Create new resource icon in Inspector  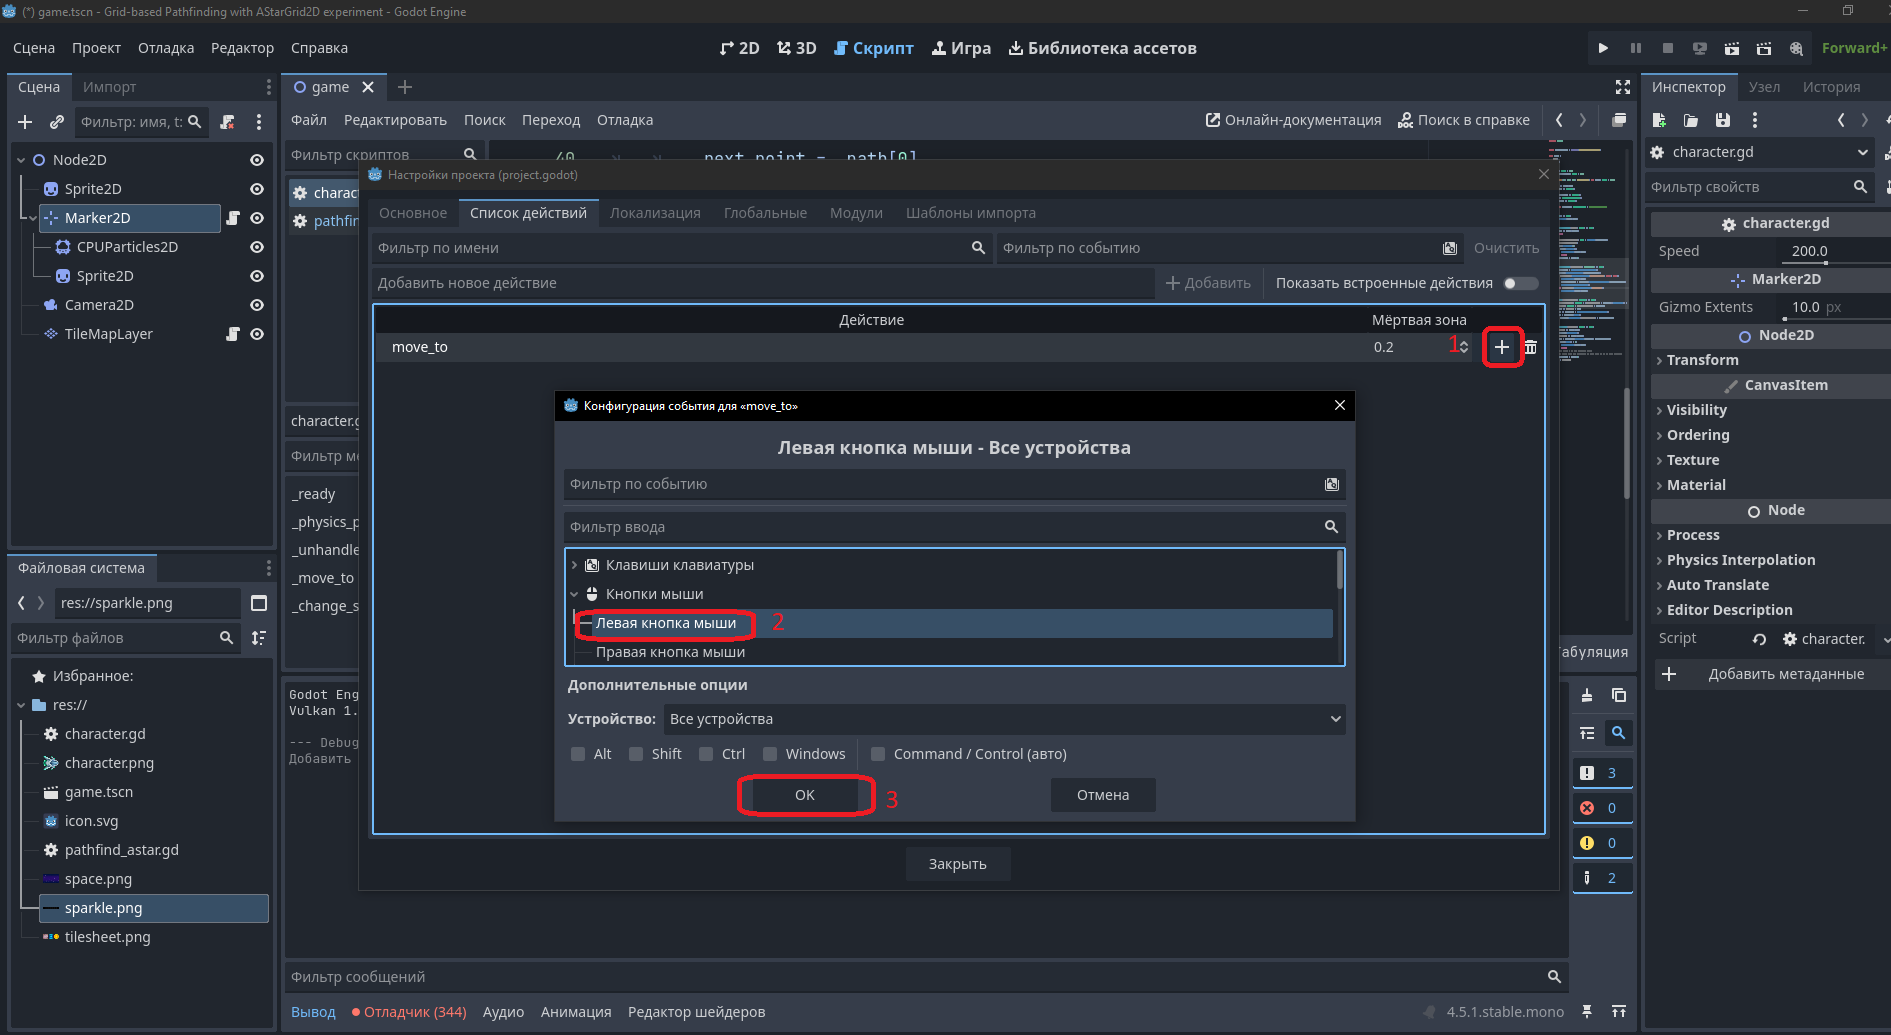coord(1659,120)
